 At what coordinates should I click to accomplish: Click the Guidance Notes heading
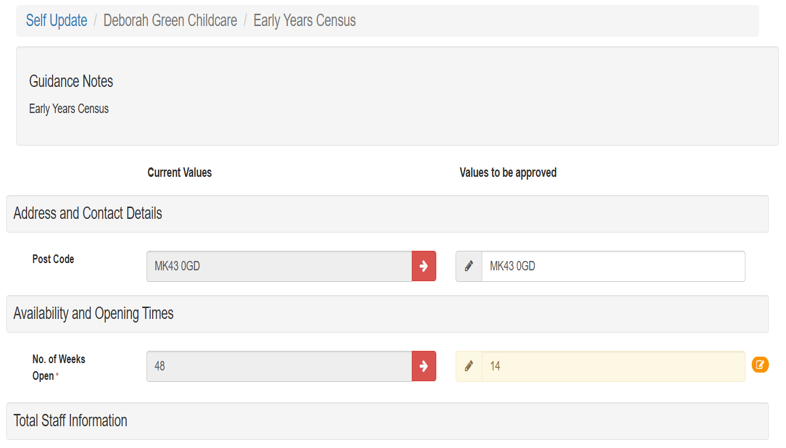(x=71, y=81)
